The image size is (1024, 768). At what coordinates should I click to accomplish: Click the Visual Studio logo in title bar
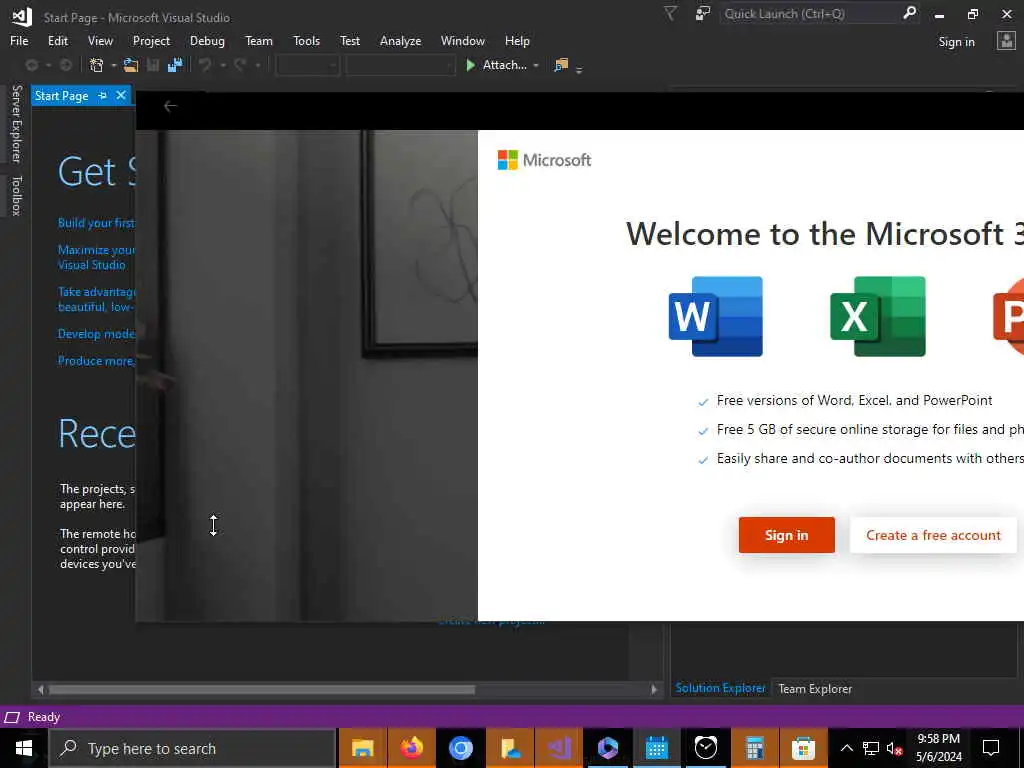tap(22, 17)
